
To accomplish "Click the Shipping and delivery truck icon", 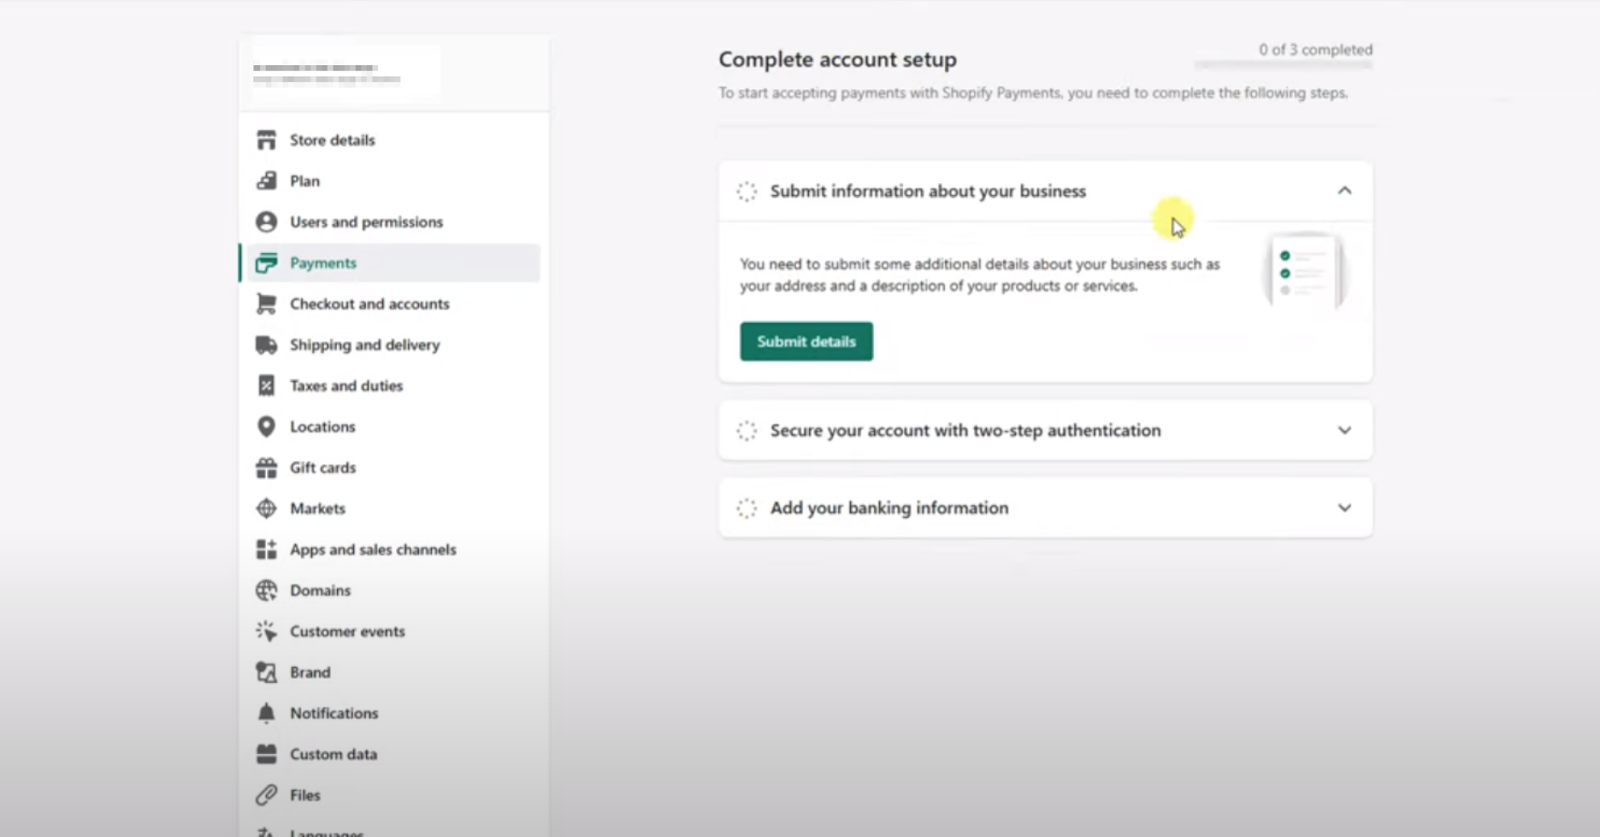I will click(266, 345).
